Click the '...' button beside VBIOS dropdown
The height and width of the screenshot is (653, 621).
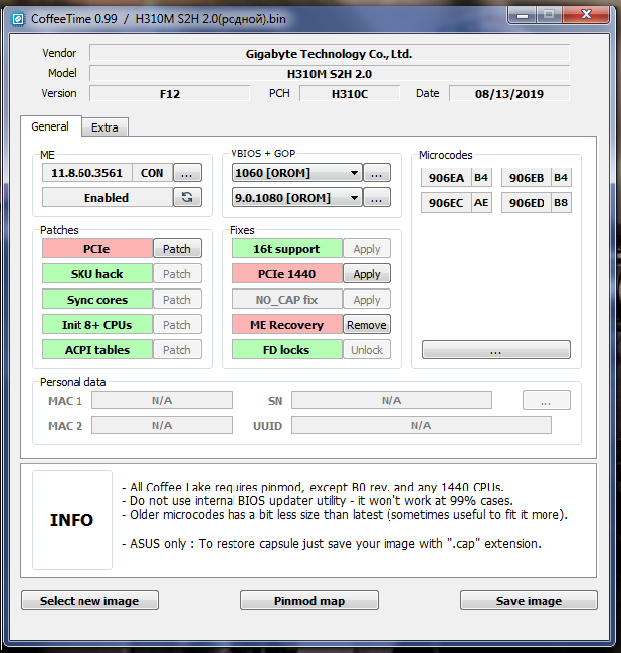[x=377, y=173]
